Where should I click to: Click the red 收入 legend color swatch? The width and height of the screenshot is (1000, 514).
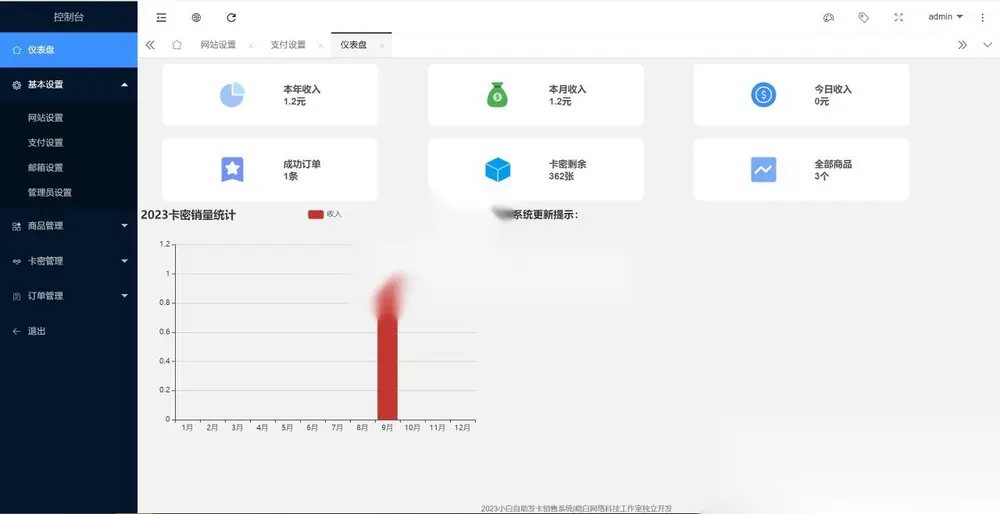316,214
